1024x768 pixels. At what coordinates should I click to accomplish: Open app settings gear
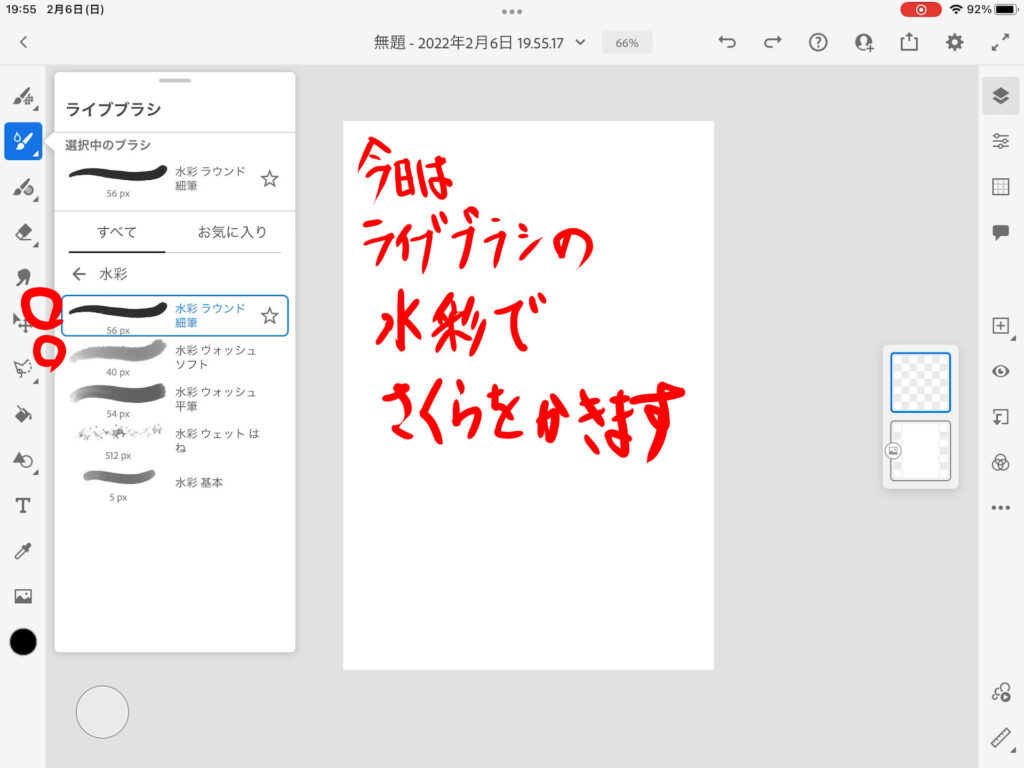[x=955, y=42]
